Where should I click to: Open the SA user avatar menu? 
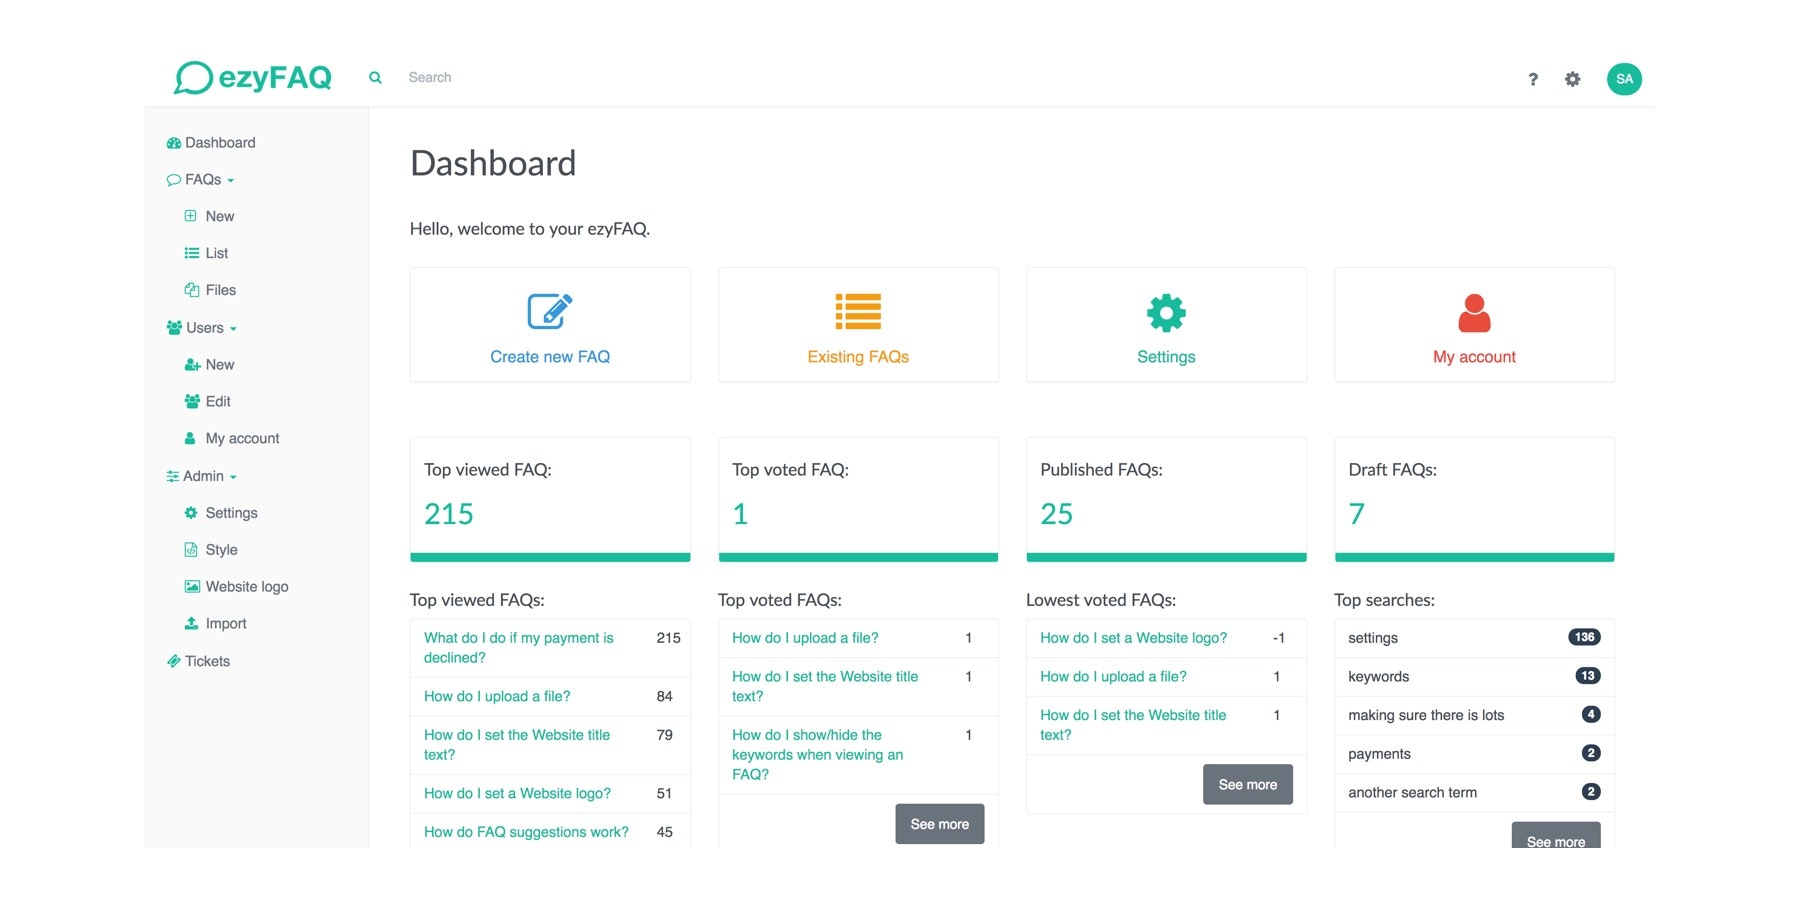pos(1624,79)
